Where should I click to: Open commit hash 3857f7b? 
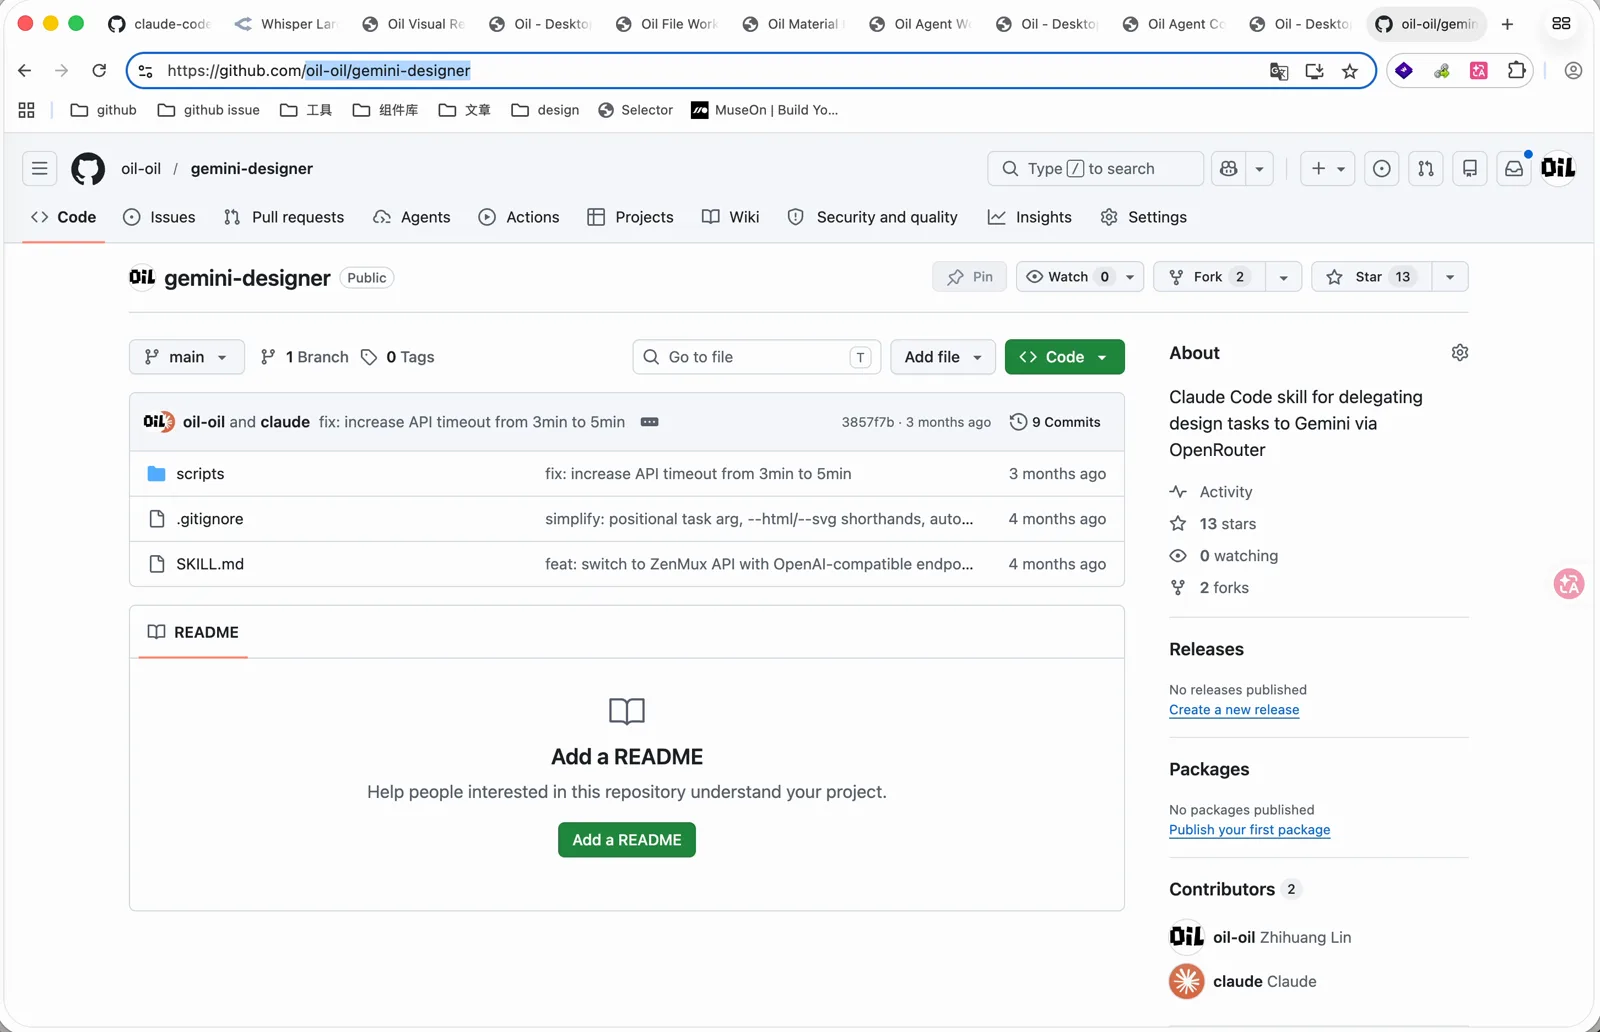tap(867, 422)
